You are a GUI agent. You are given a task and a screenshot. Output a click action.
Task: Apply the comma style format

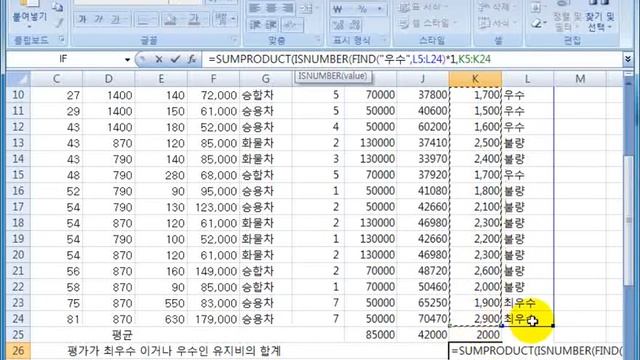click(x=380, y=9)
